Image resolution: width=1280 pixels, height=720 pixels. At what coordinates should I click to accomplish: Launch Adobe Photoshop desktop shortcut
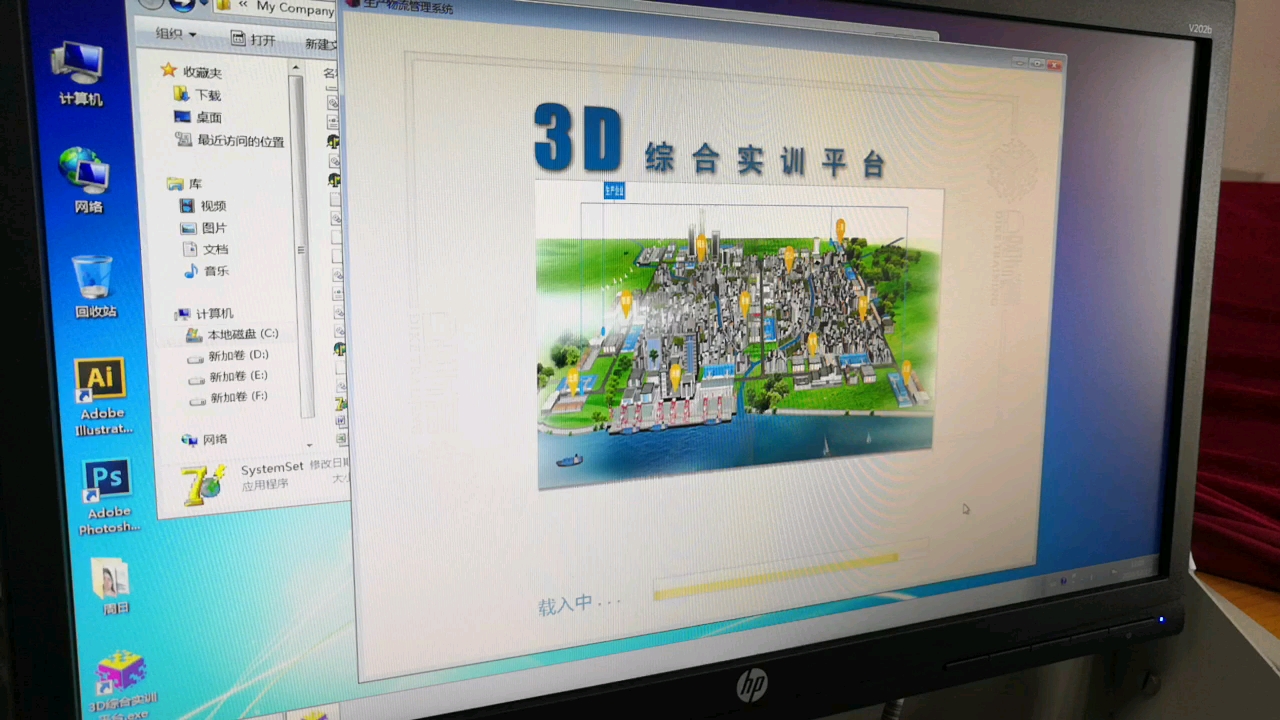pyautogui.click(x=107, y=497)
